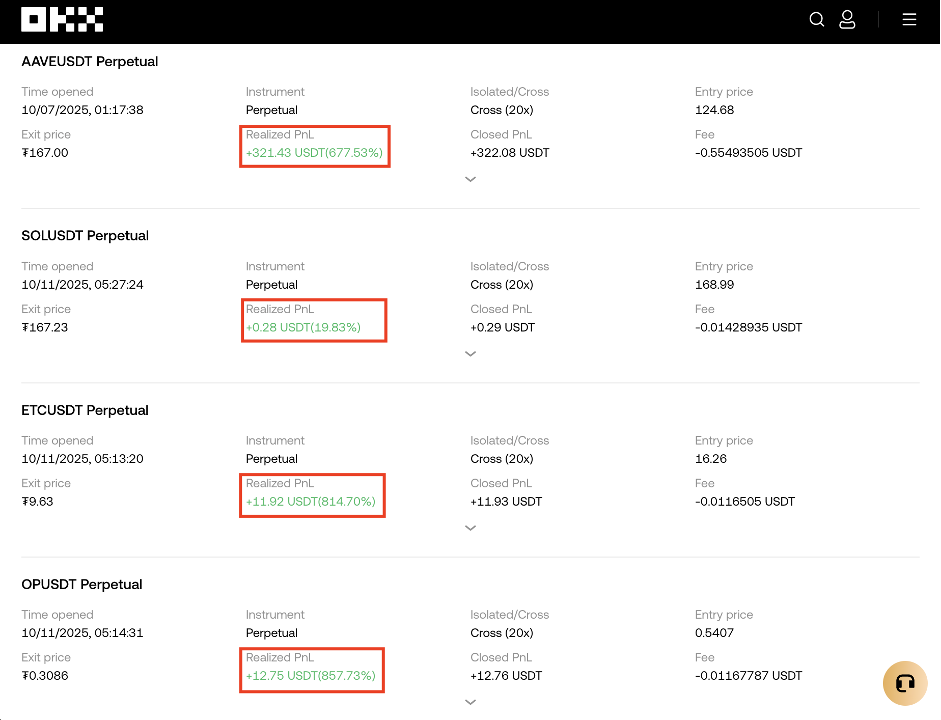Open the hamburger menu

(909, 19)
